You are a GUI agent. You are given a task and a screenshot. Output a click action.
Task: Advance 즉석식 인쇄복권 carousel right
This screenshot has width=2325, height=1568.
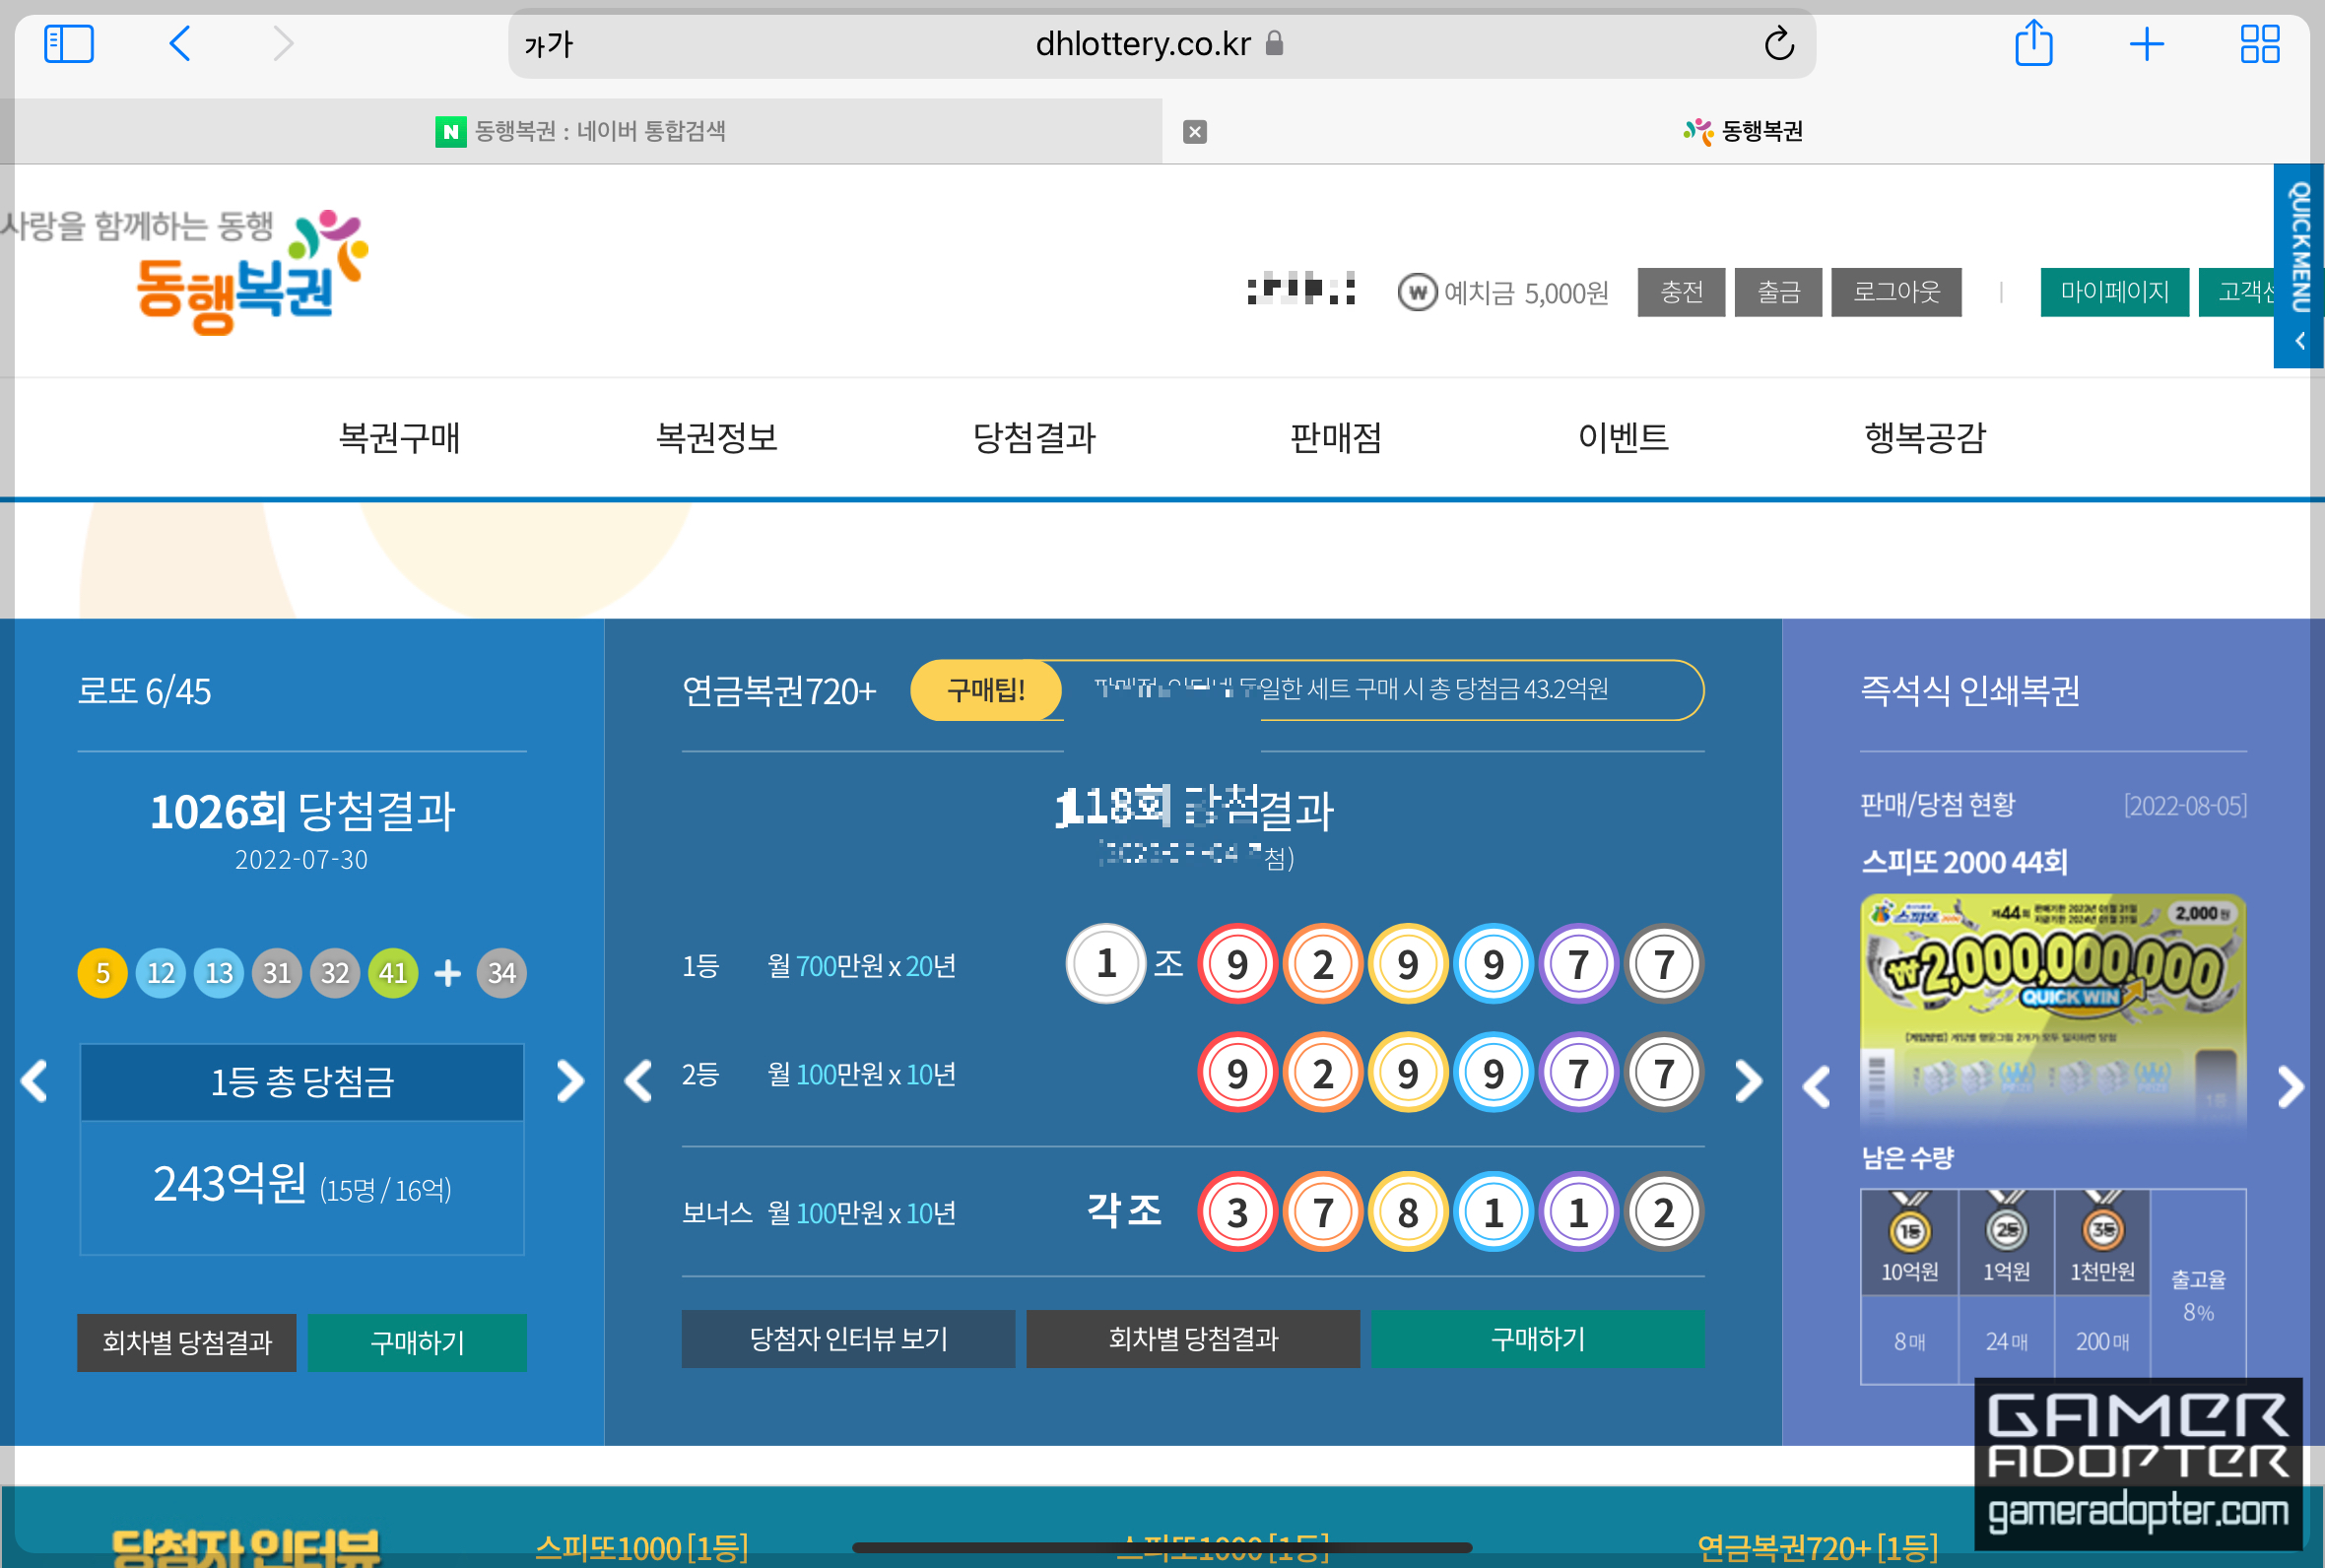click(x=2289, y=1087)
